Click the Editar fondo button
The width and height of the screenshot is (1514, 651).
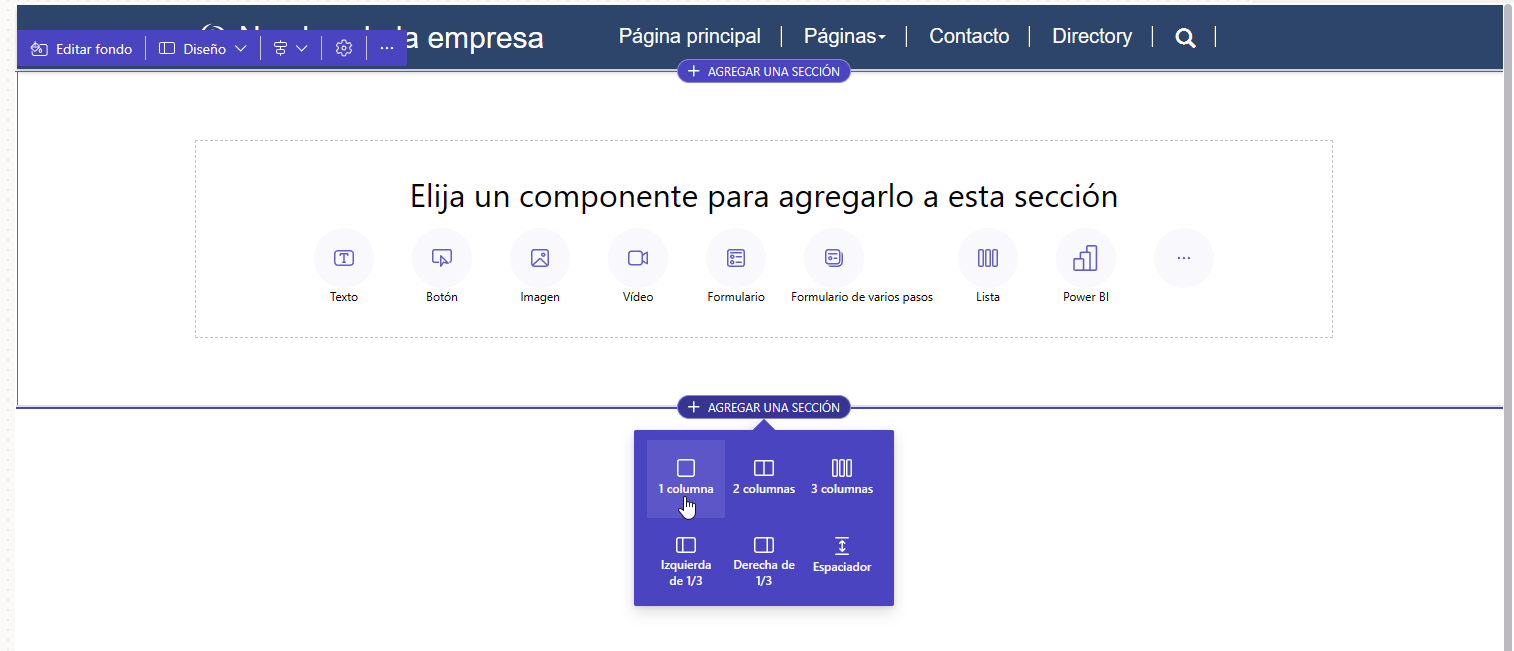(81, 47)
